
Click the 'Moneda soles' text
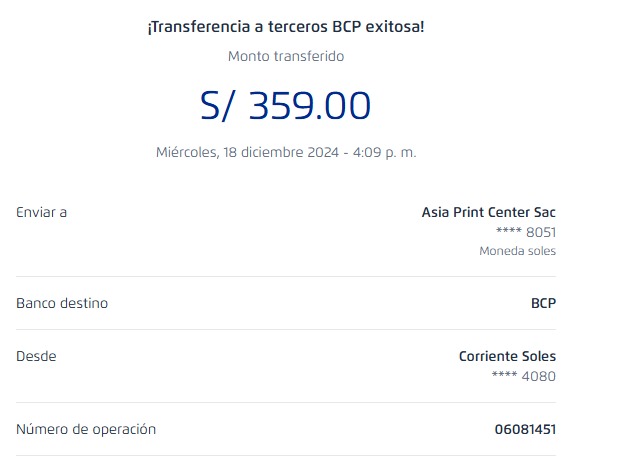(x=517, y=251)
